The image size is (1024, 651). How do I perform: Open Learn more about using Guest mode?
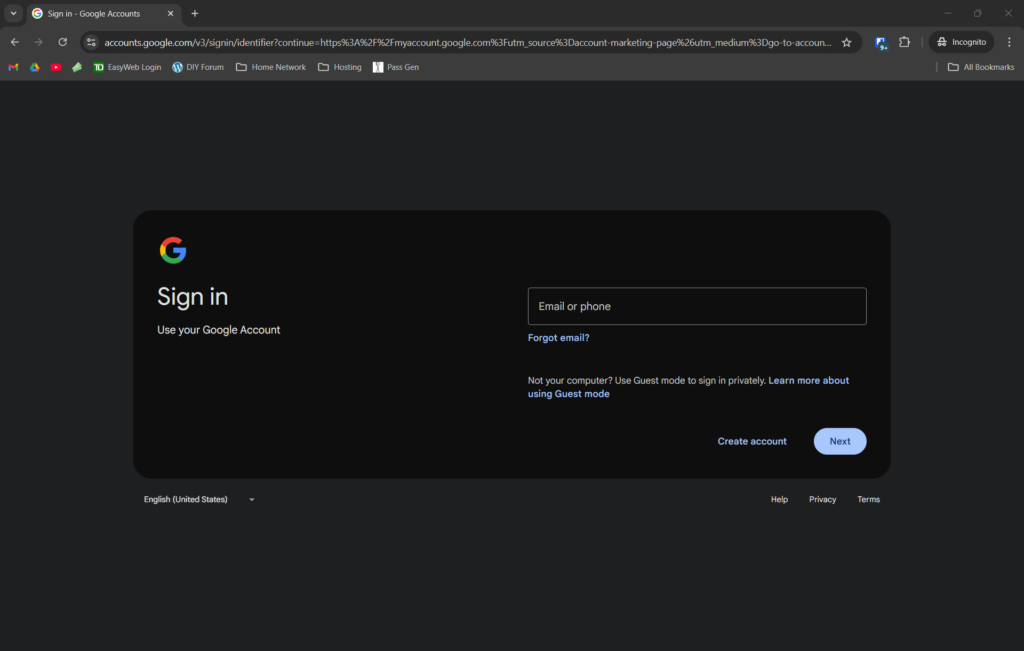click(688, 387)
